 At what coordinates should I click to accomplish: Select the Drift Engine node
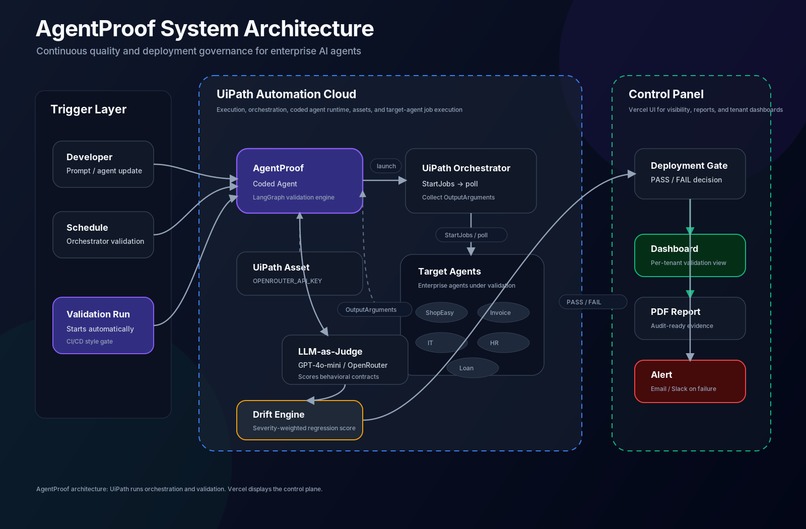(300, 421)
